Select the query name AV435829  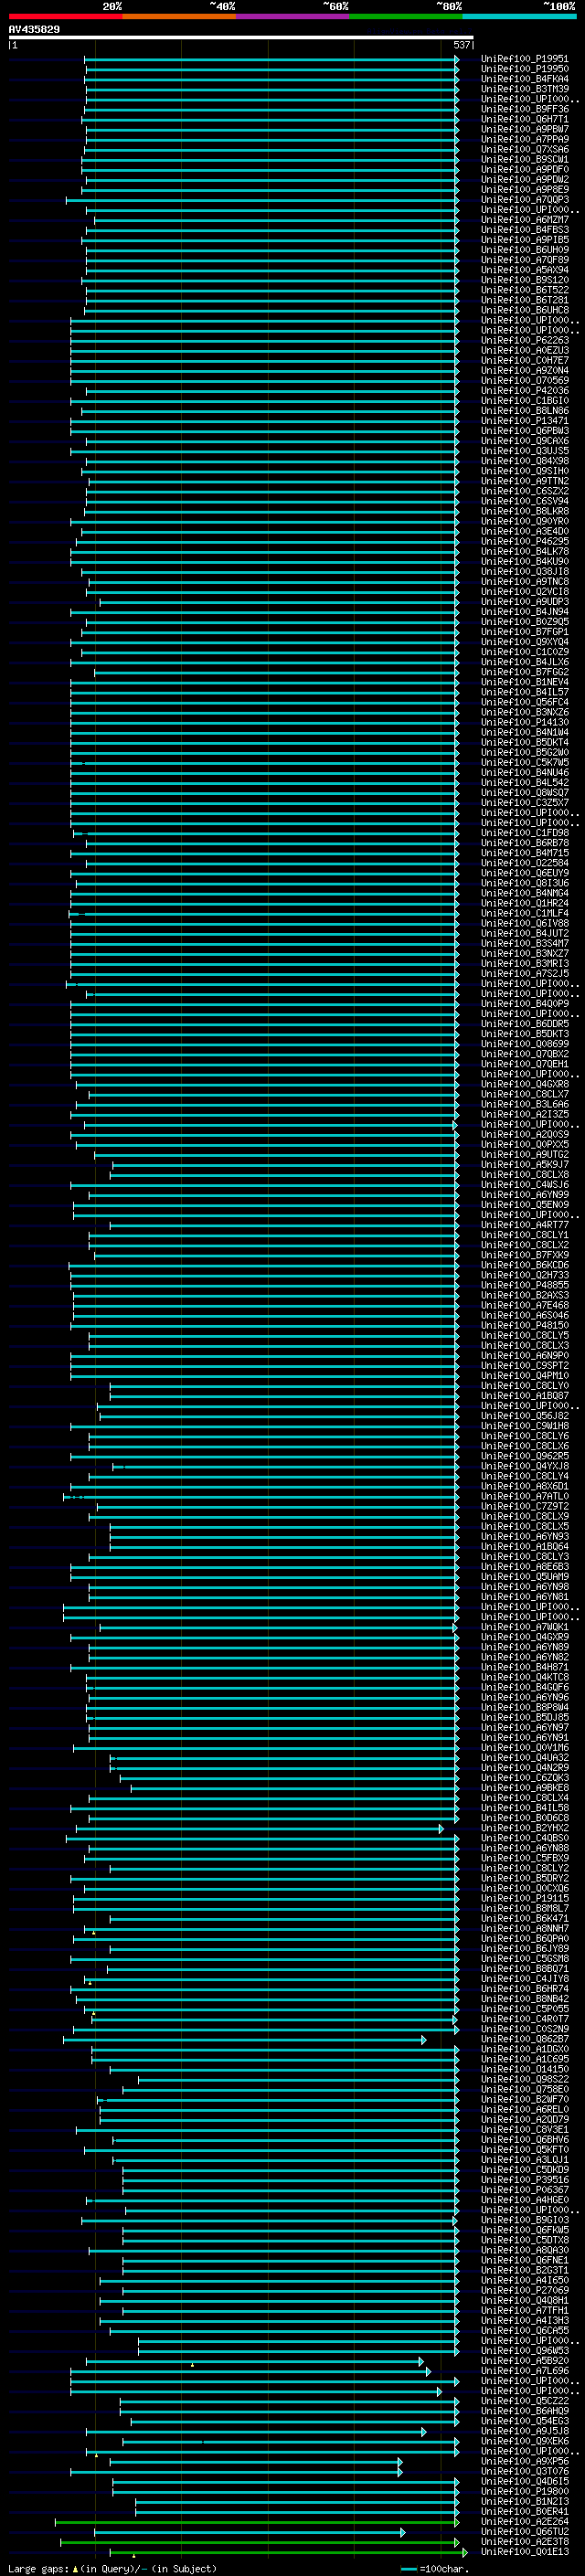pyautogui.click(x=34, y=29)
